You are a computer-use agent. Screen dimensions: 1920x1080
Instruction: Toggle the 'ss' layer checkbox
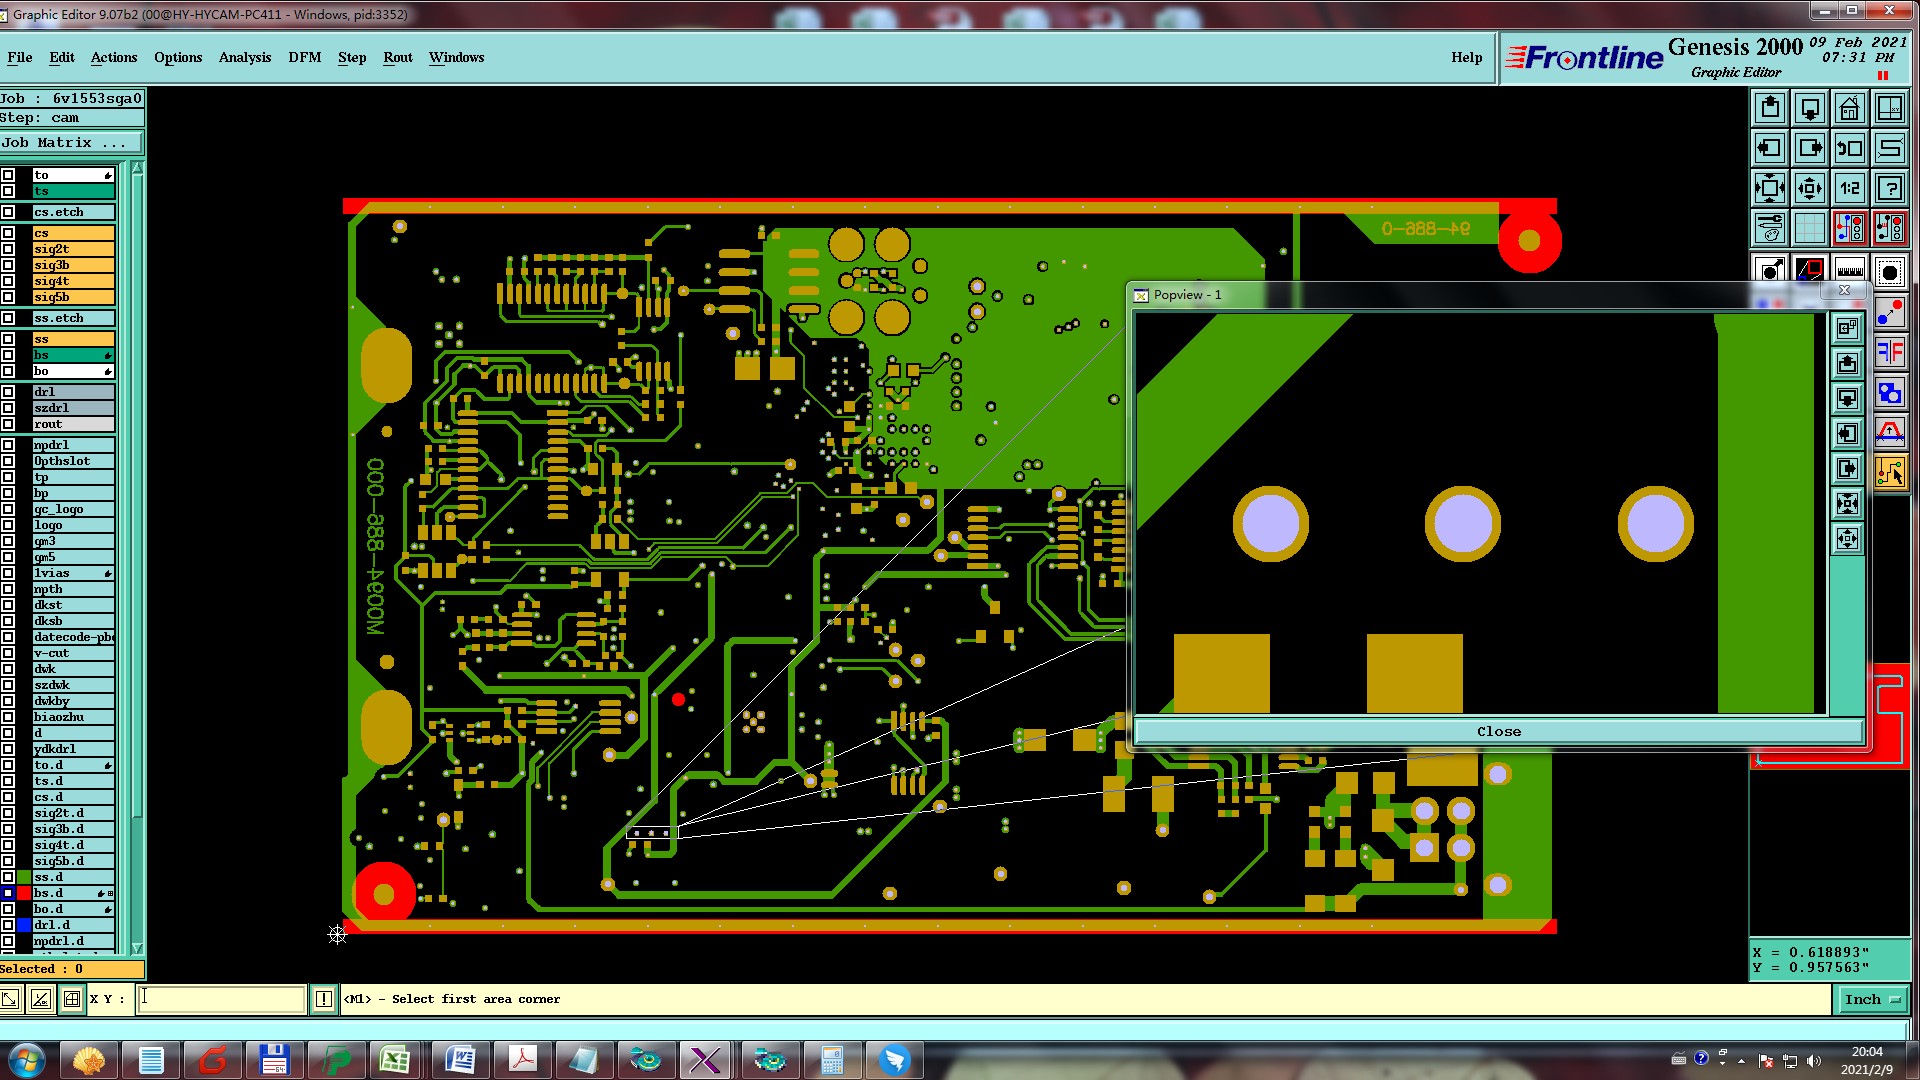pyautogui.click(x=8, y=339)
